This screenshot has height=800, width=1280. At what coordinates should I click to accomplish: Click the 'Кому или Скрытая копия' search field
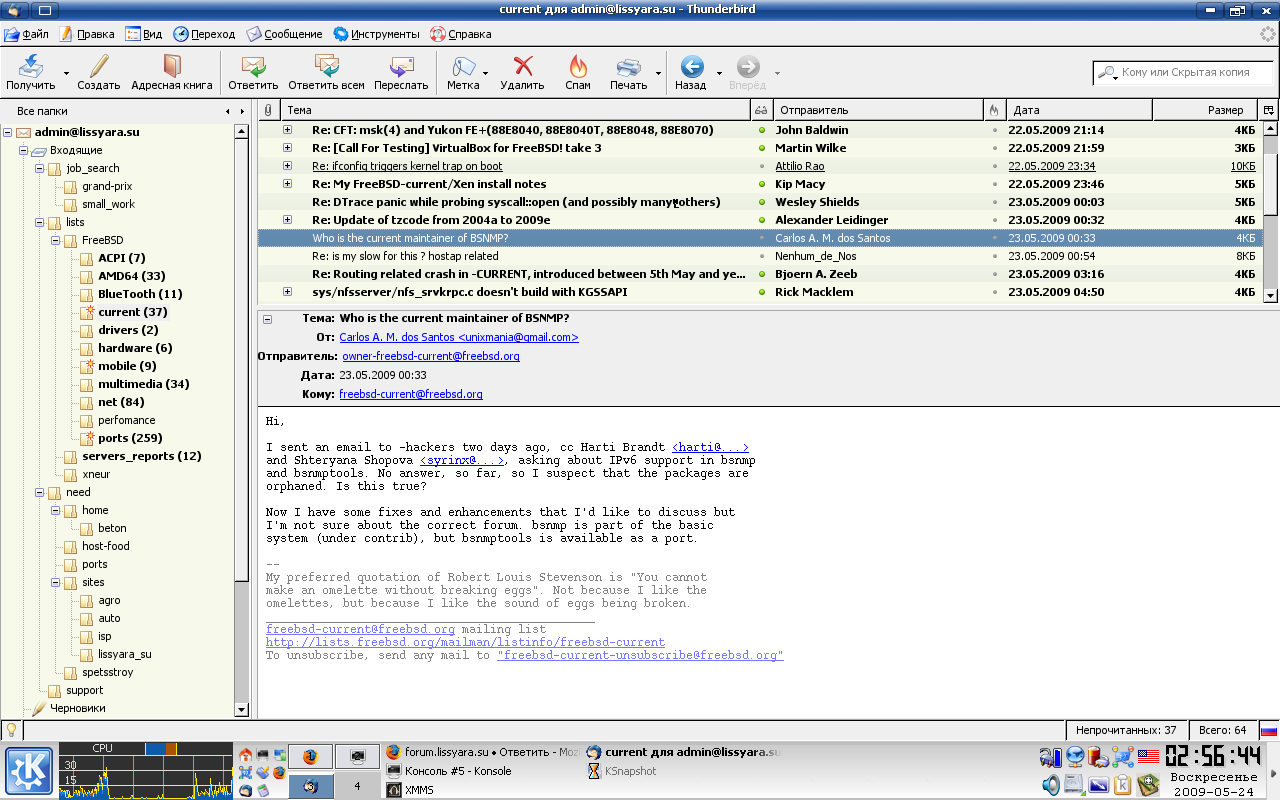(x=1184, y=73)
